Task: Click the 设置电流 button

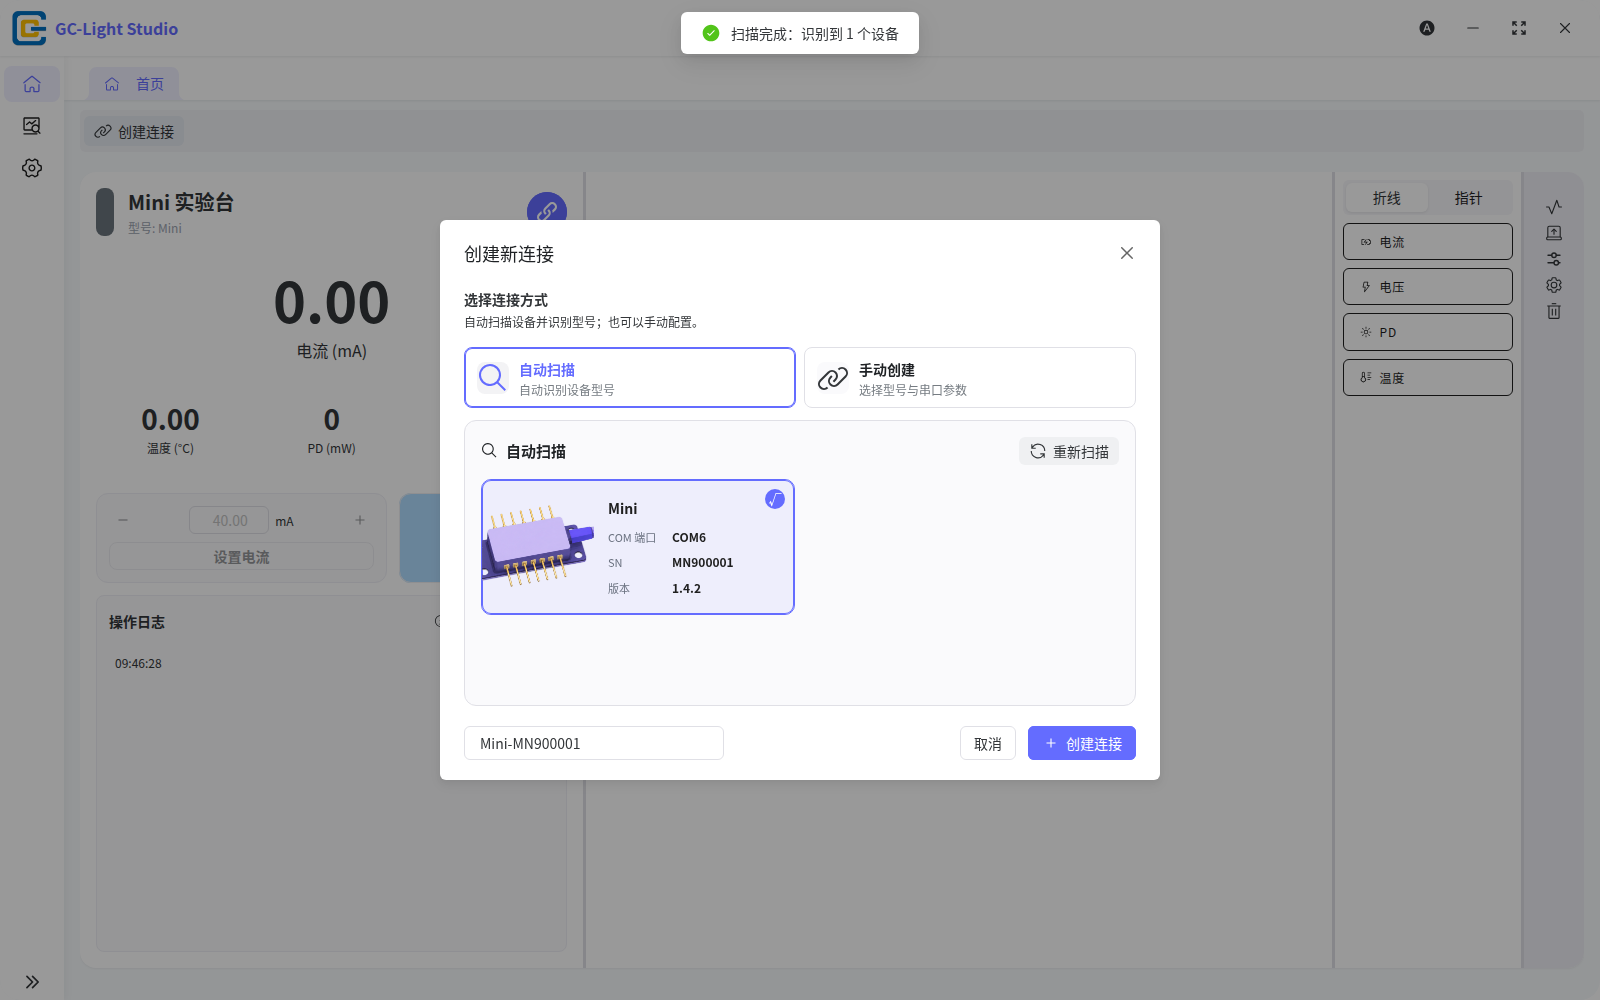Action: pos(241,557)
